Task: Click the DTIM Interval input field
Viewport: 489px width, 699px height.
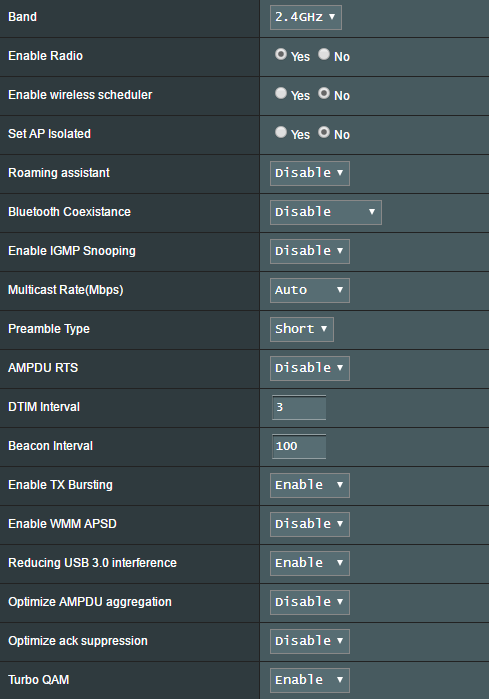Action: pyautogui.click(x=299, y=407)
